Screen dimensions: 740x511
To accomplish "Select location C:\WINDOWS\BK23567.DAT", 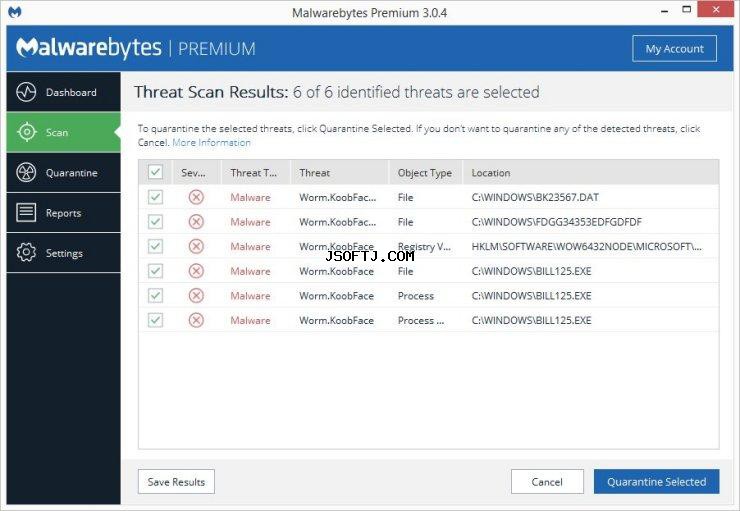I will coord(535,197).
